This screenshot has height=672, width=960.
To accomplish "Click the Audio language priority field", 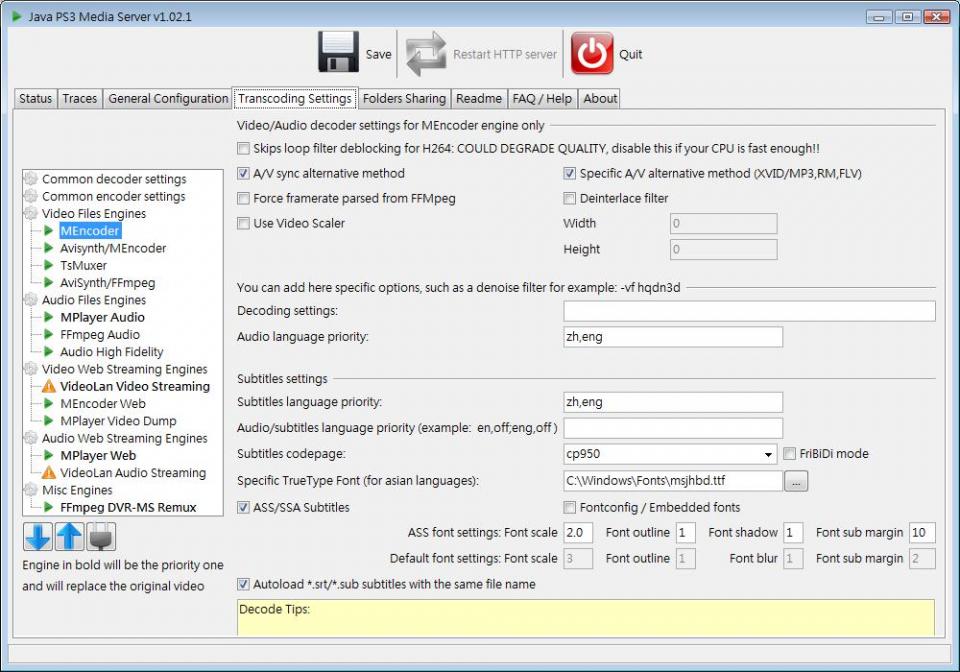I will tap(673, 337).
